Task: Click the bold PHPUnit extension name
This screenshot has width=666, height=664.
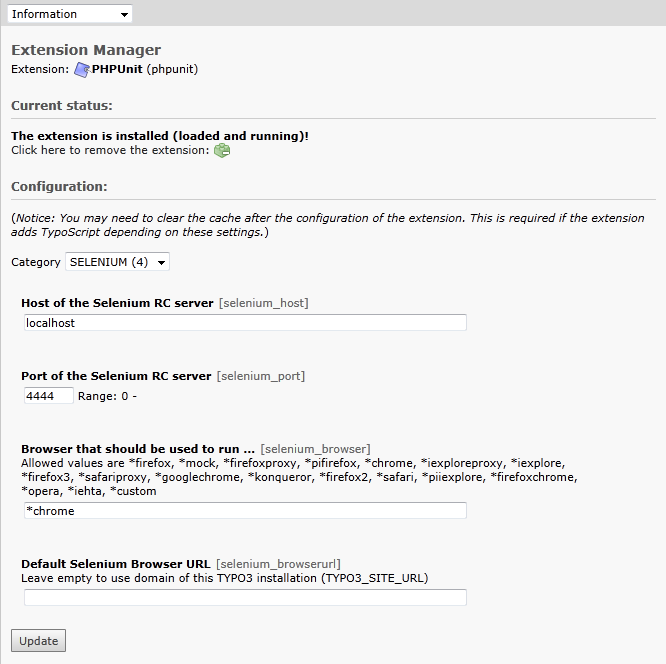Action: (x=117, y=69)
